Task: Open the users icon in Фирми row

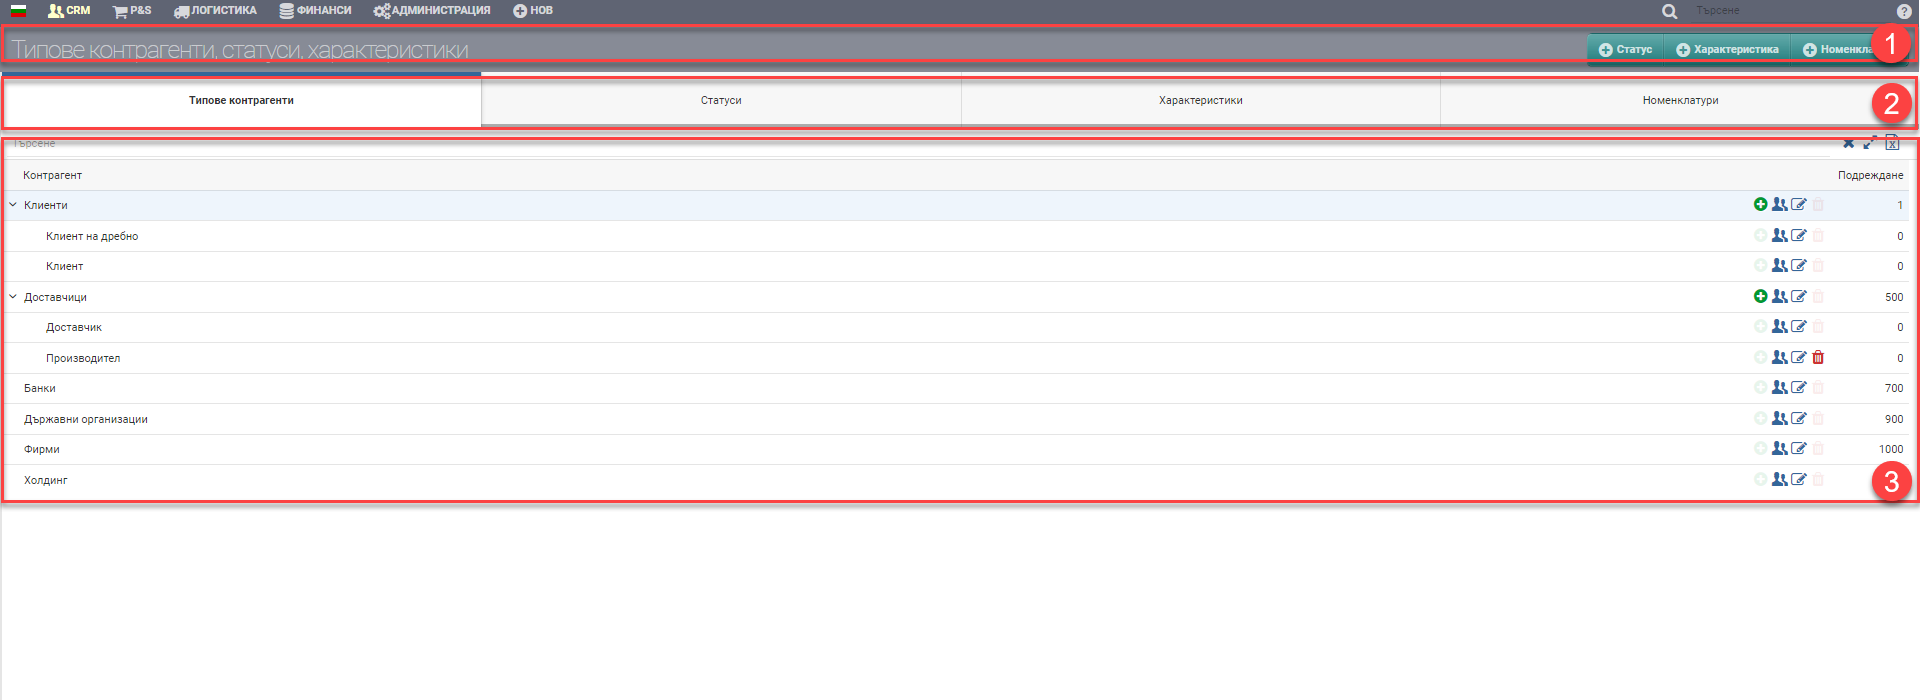Action: 1779,449
